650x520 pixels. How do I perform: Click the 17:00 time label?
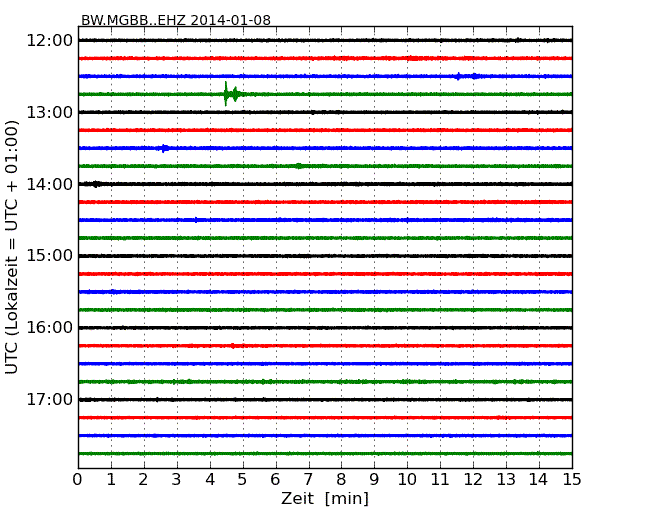coord(50,400)
